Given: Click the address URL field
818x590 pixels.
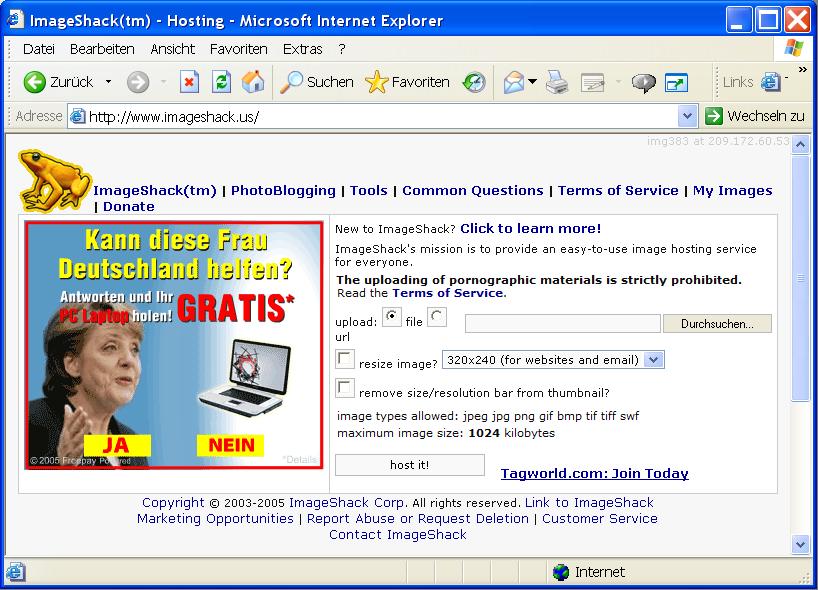Looking at the screenshot, I should pos(381,116).
